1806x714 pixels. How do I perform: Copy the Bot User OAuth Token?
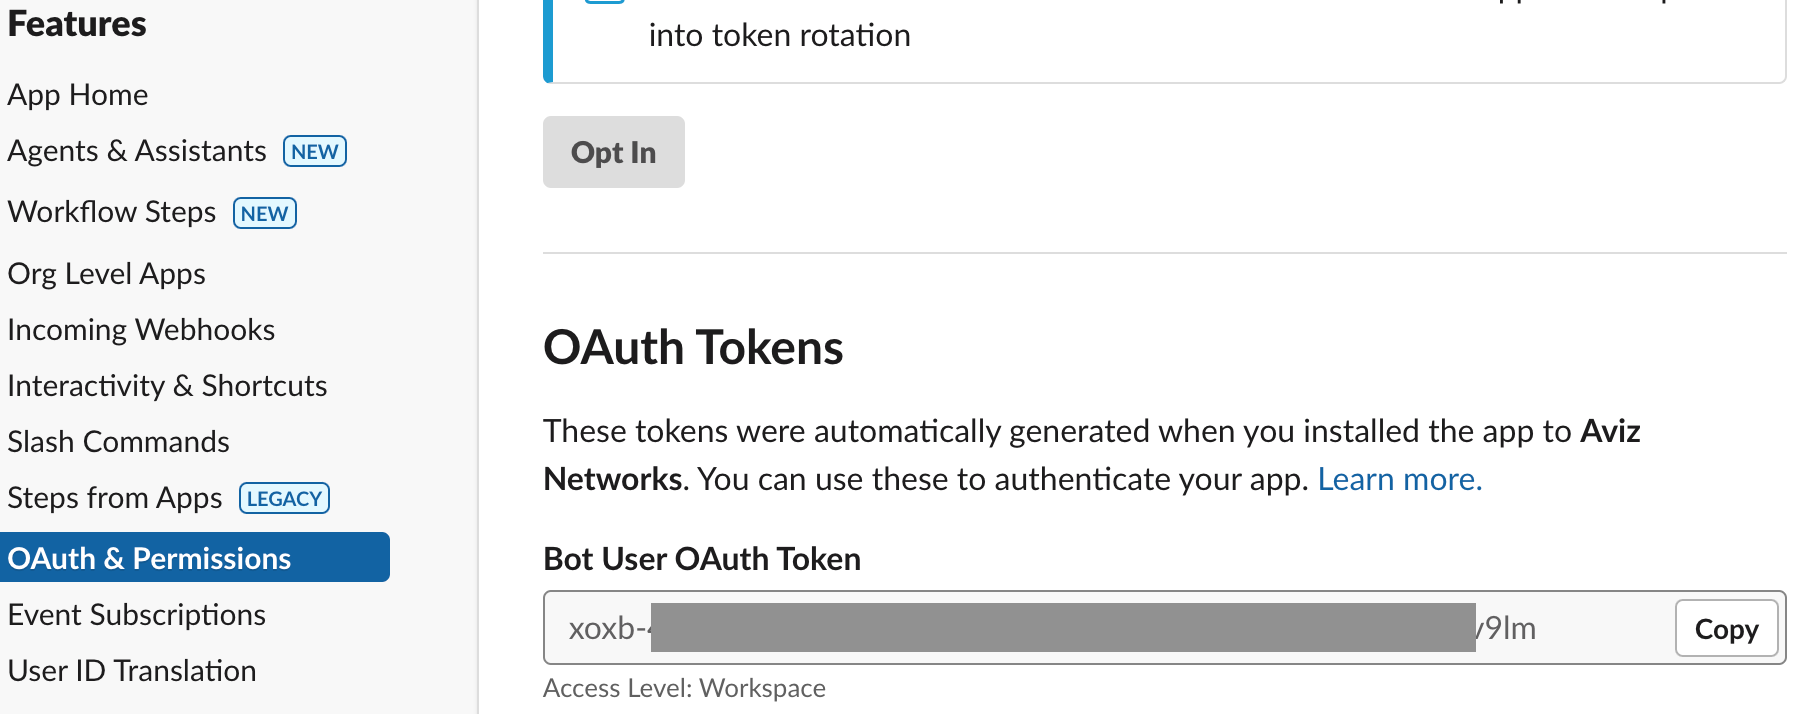tap(1726, 629)
